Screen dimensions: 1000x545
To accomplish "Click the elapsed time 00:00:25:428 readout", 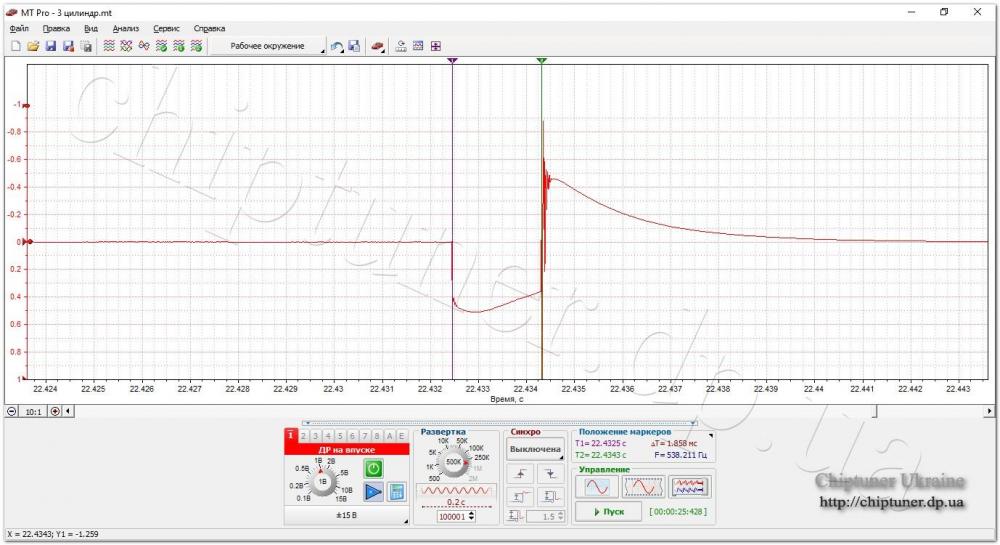I will [x=677, y=512].
